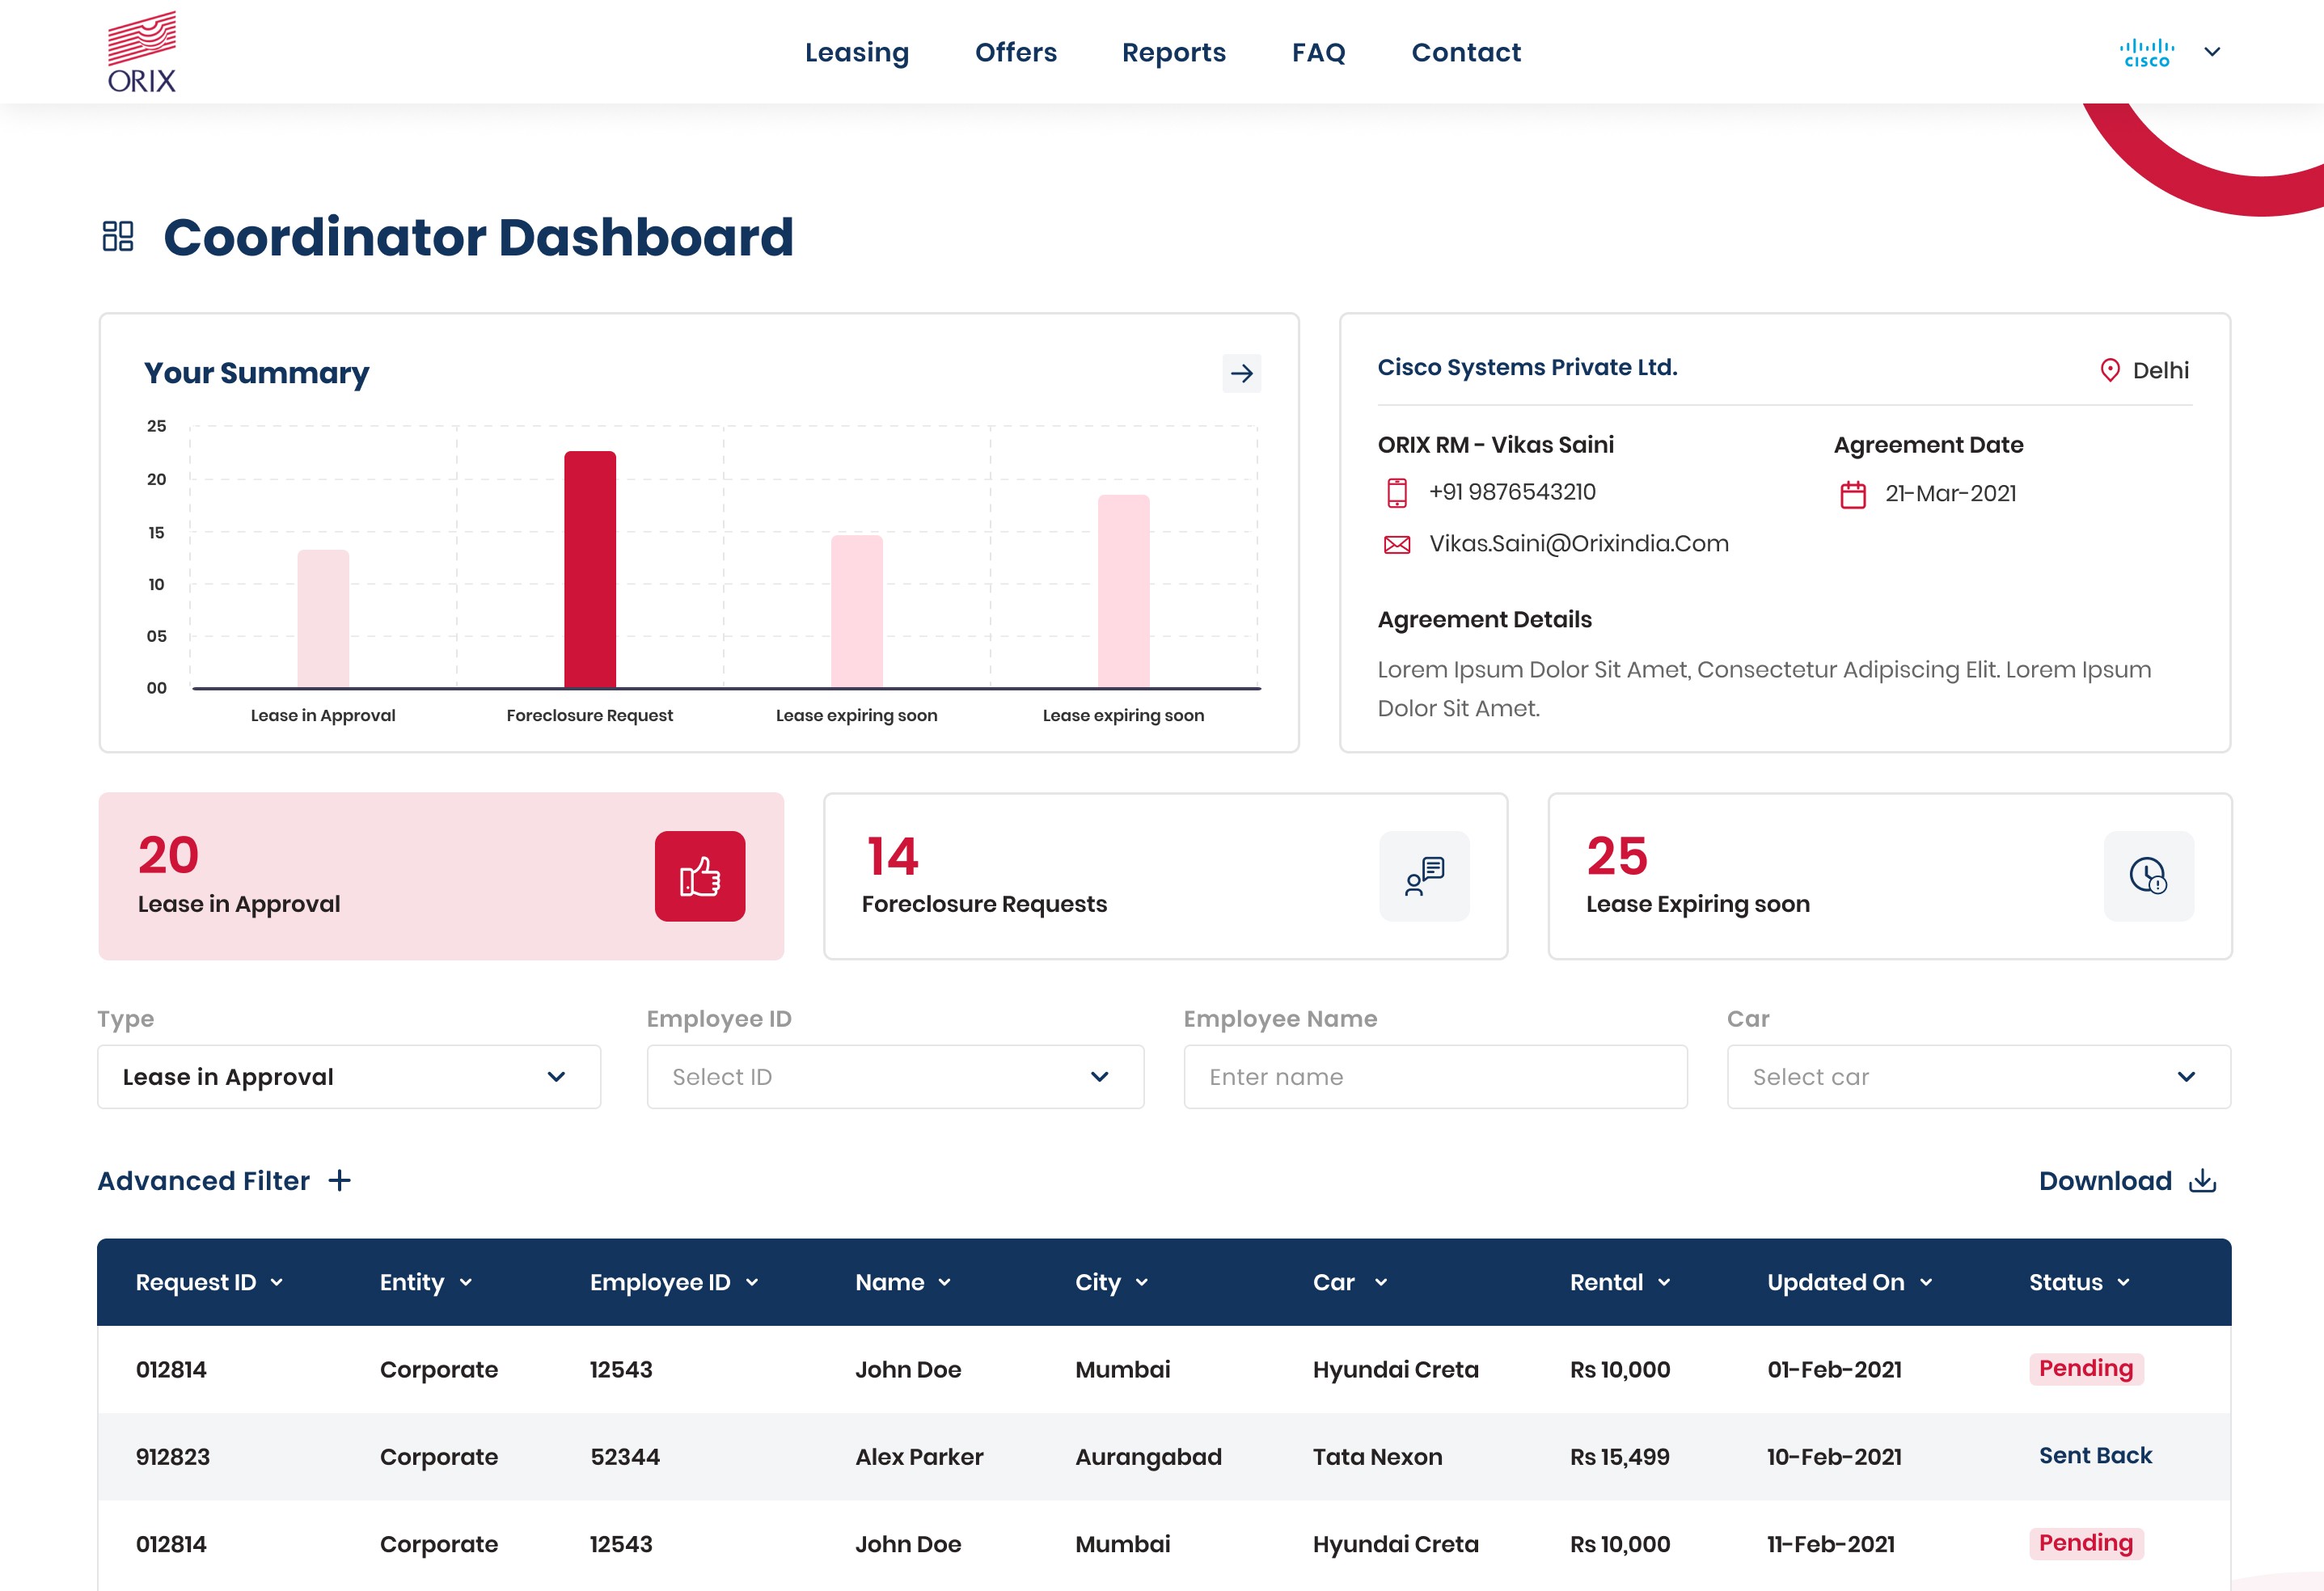Click the Employee Name input field
Image resolution: width=2324 pixels, height=1591 pixels.
pos(1435,1077)
